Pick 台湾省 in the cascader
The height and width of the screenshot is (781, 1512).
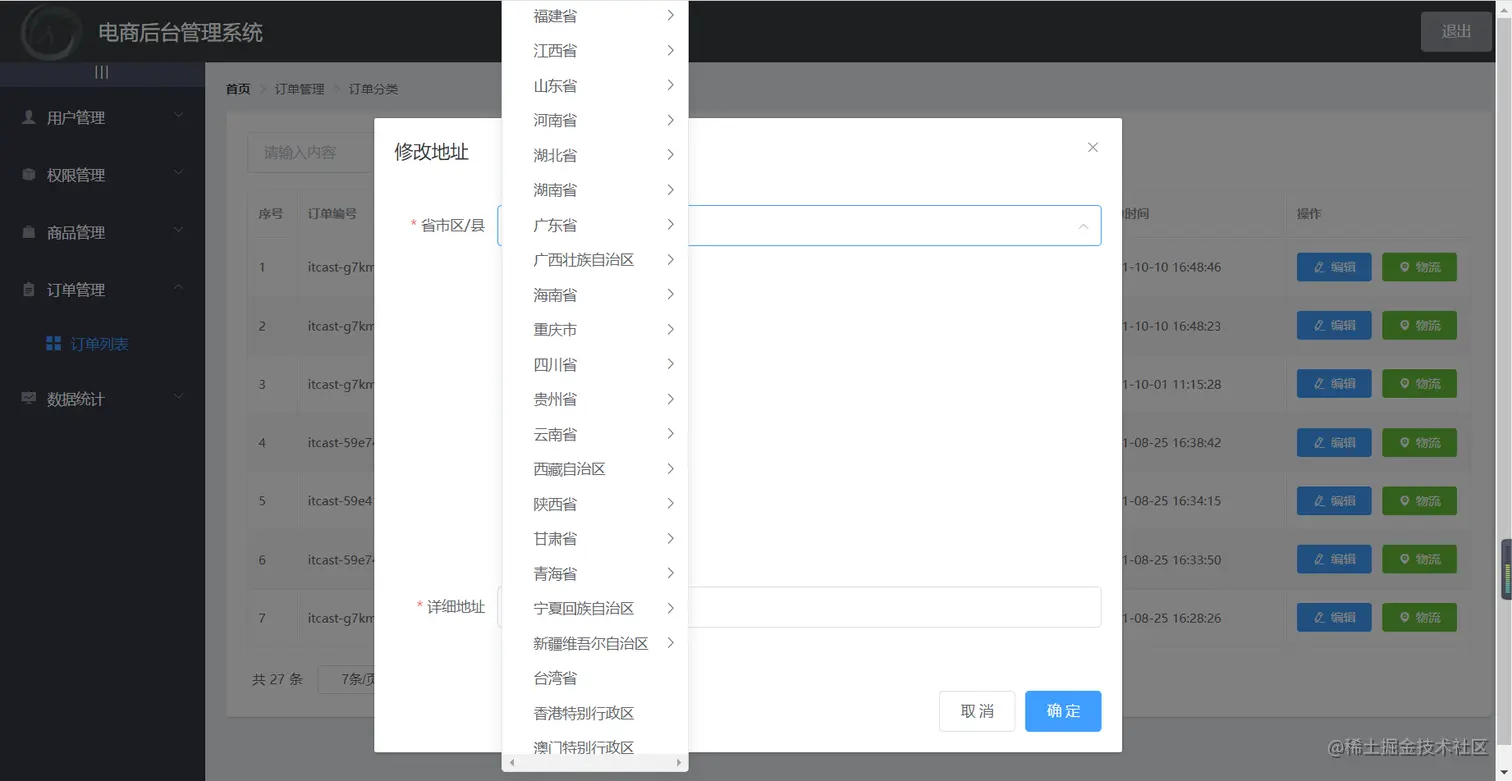click(x=595, y=678)
